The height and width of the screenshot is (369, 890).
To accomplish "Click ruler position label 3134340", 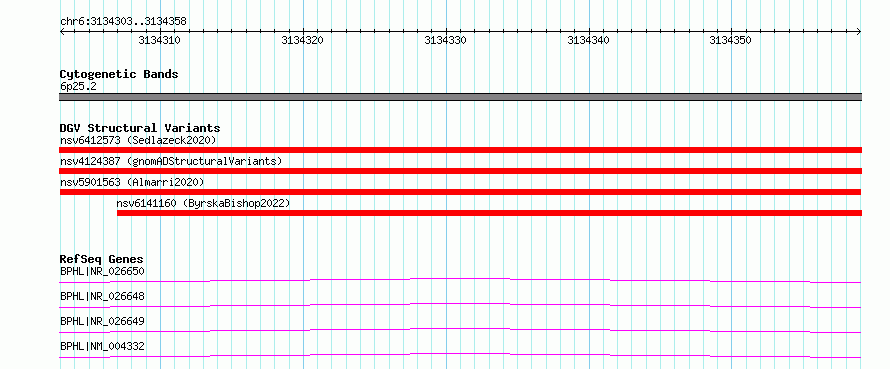I will click(588, 40).
